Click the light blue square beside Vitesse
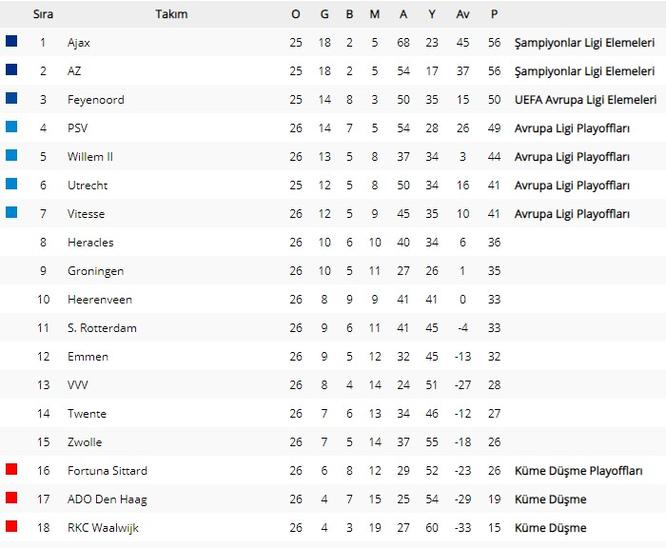The width and height of the screenshot is (666, 548). click(x=11, y=212)
